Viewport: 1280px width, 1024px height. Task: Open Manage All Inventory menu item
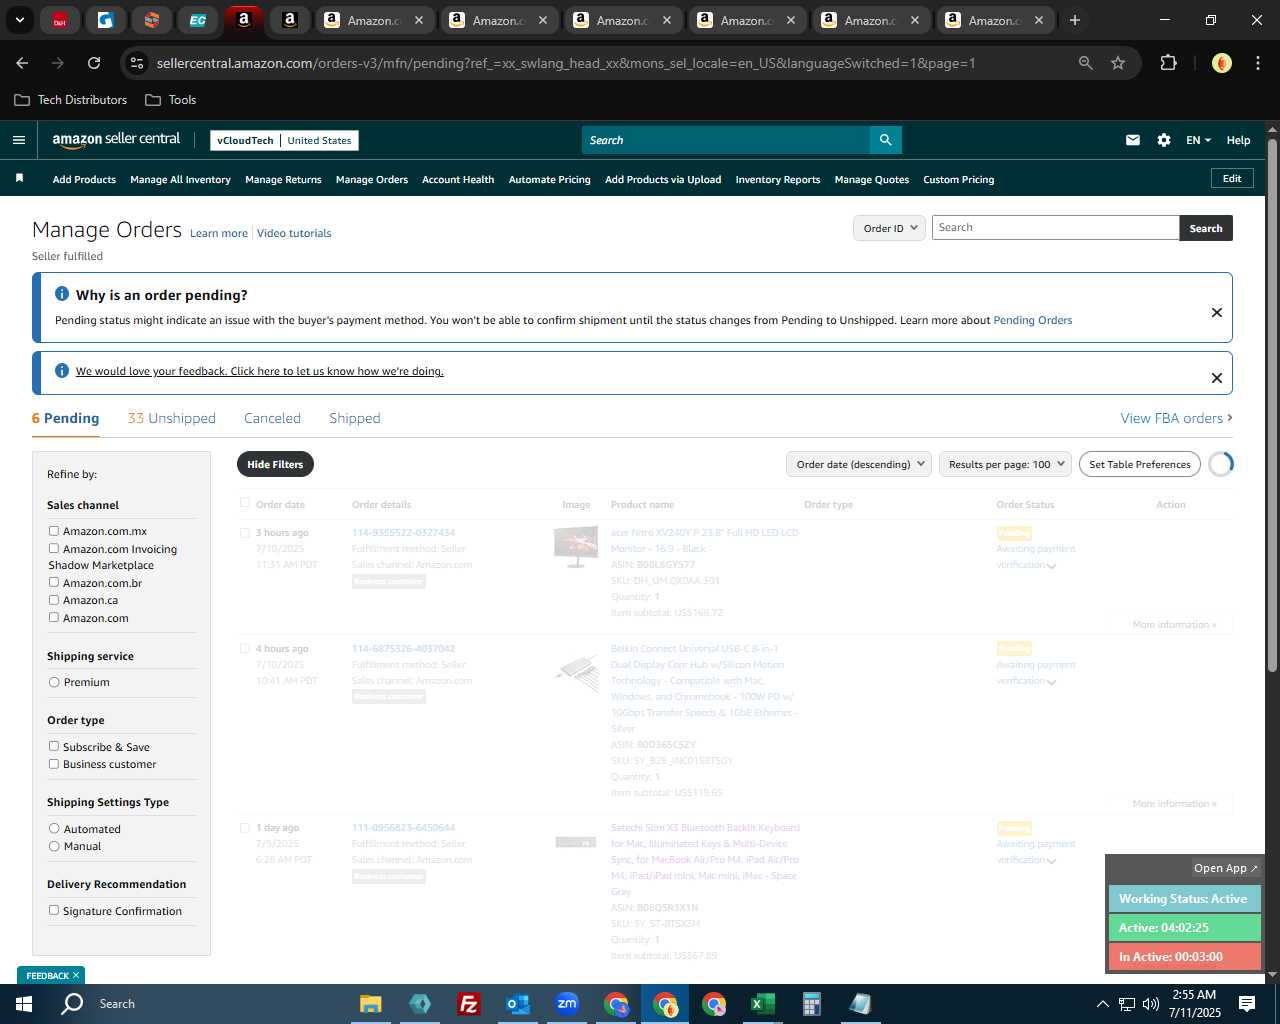click(180, 180)
